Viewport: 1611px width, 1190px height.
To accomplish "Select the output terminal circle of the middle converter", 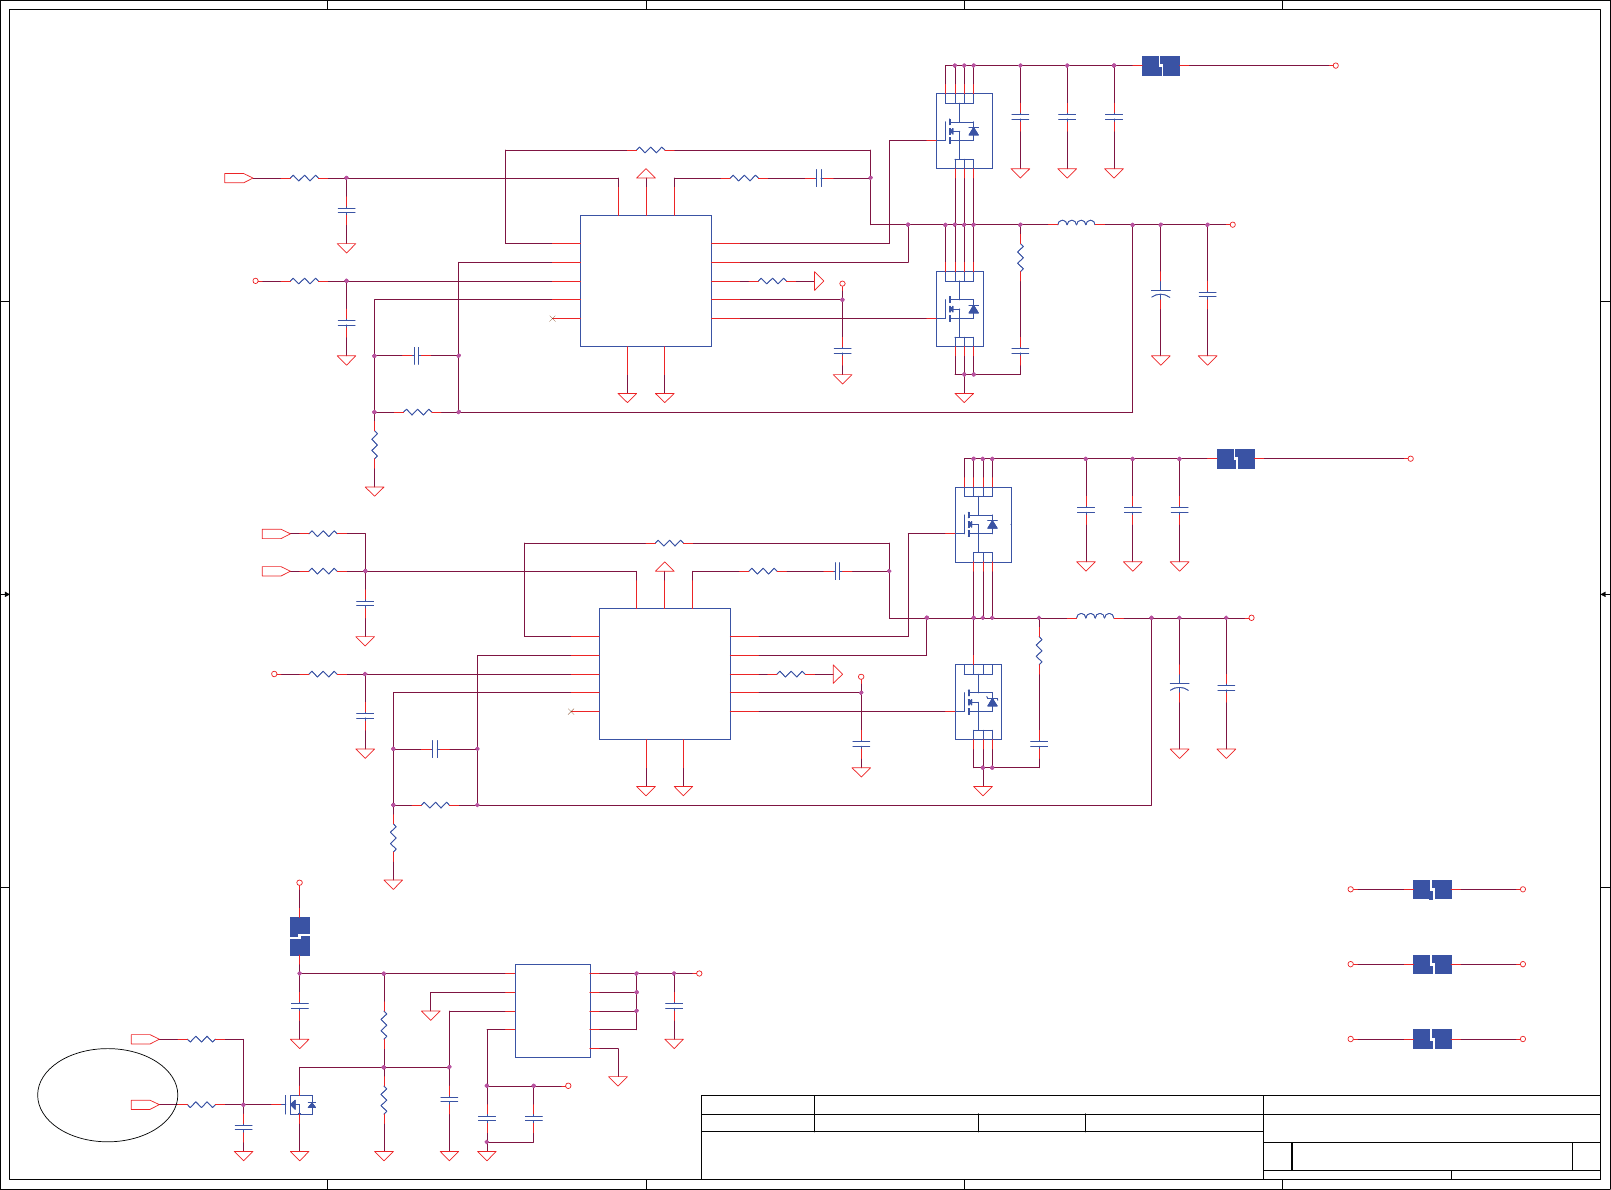I will click(1251, 618).
